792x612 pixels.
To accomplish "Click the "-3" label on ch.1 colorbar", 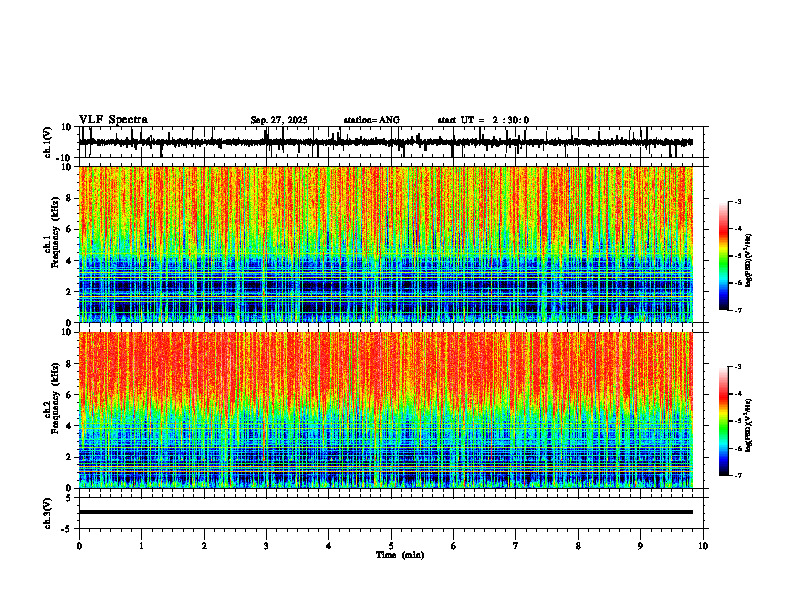I will 738,202.
